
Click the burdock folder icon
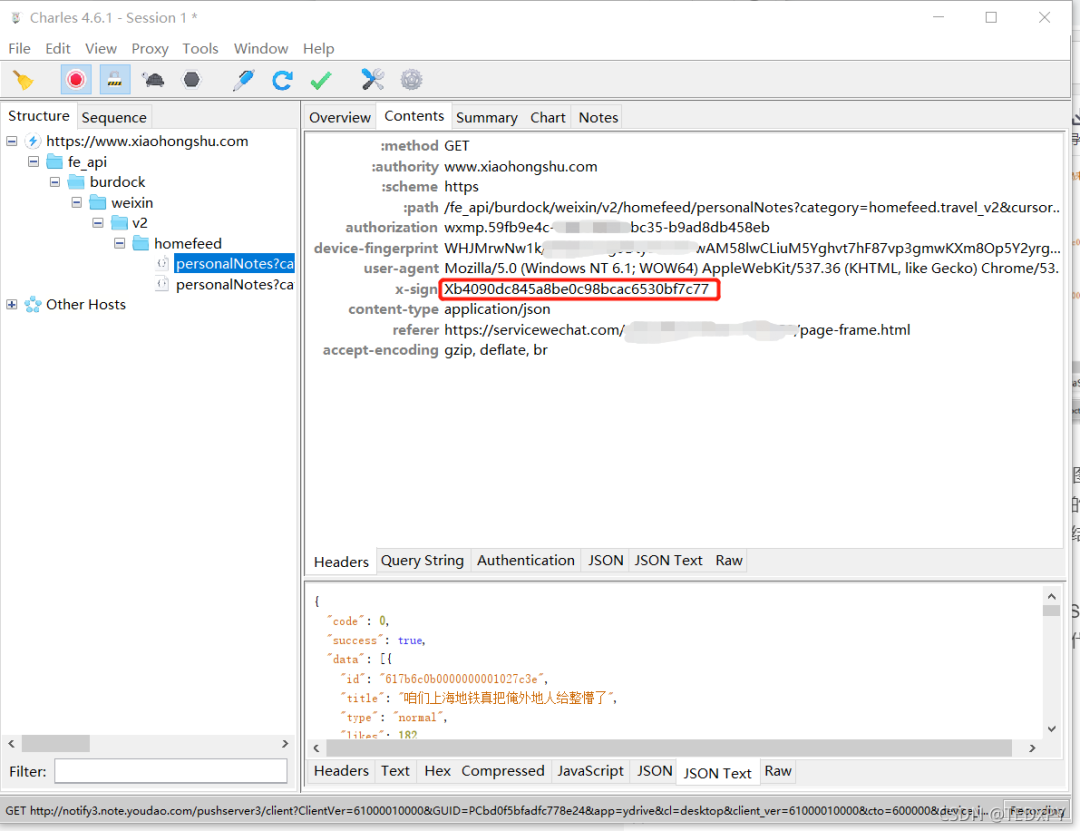click(76, 182)
